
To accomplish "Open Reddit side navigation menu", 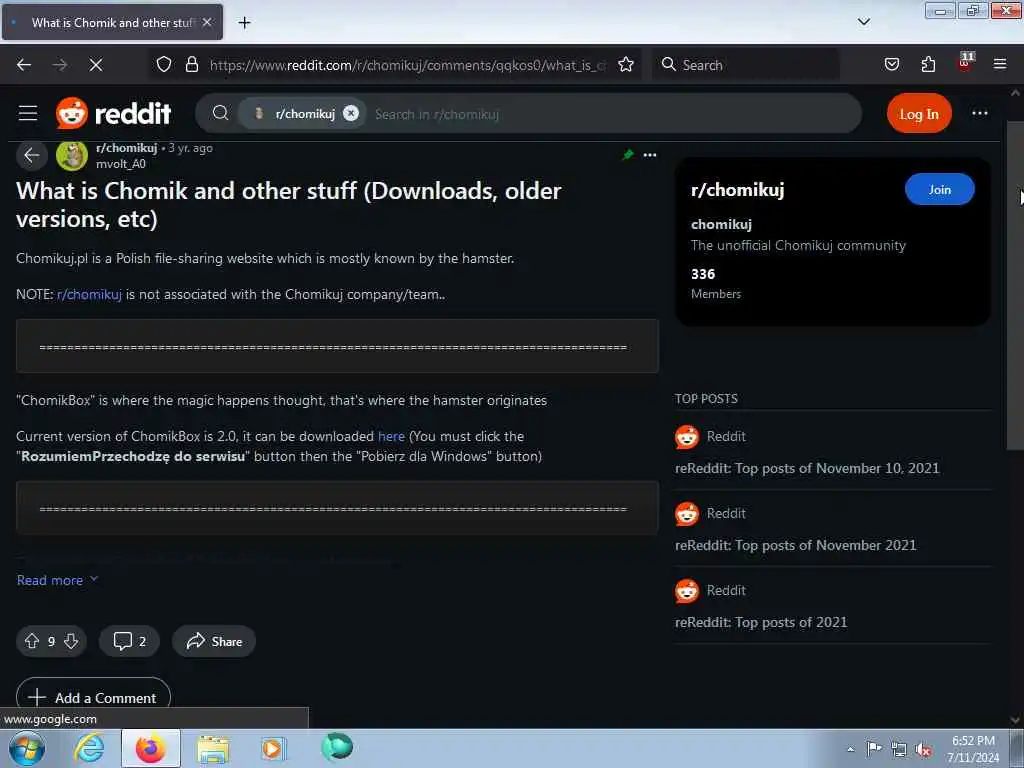I will (x=27, y=114).
